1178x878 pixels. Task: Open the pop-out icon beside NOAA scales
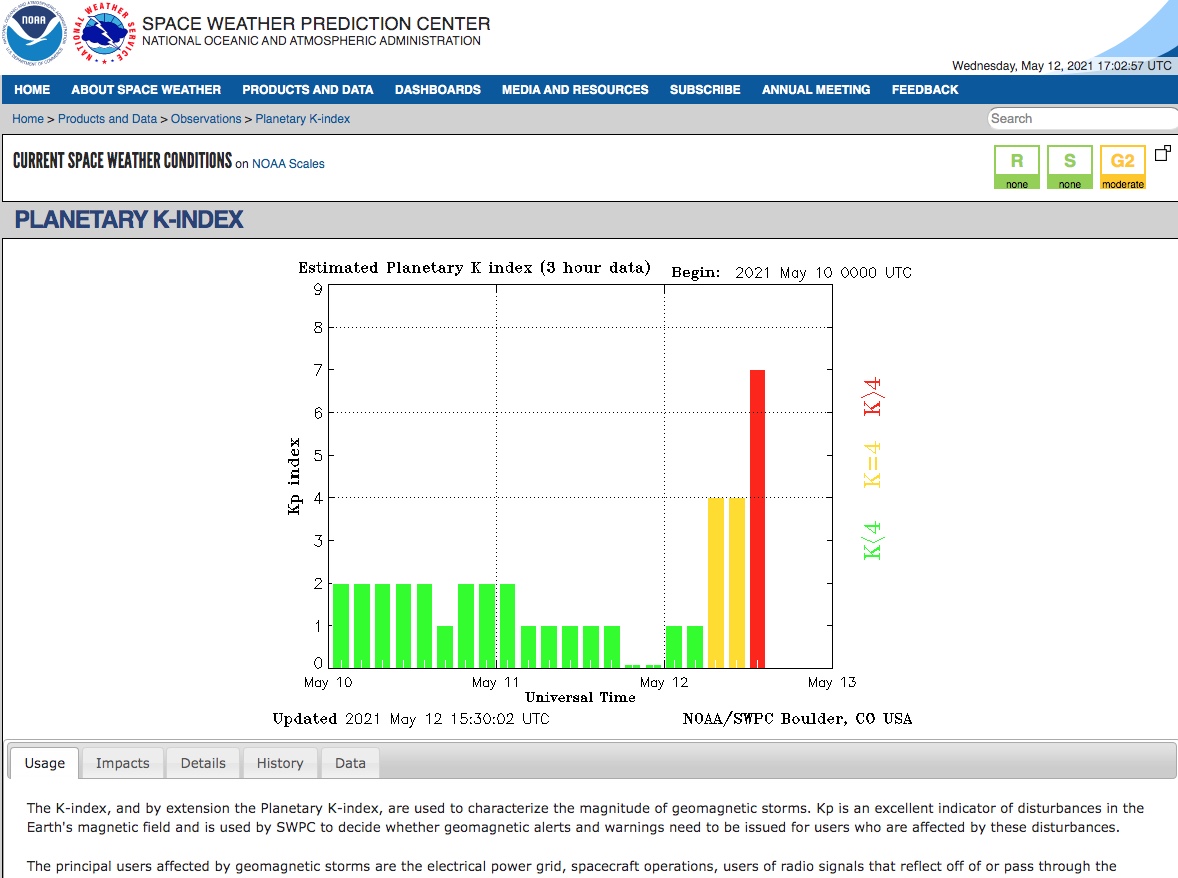[x=1162, y=153]
